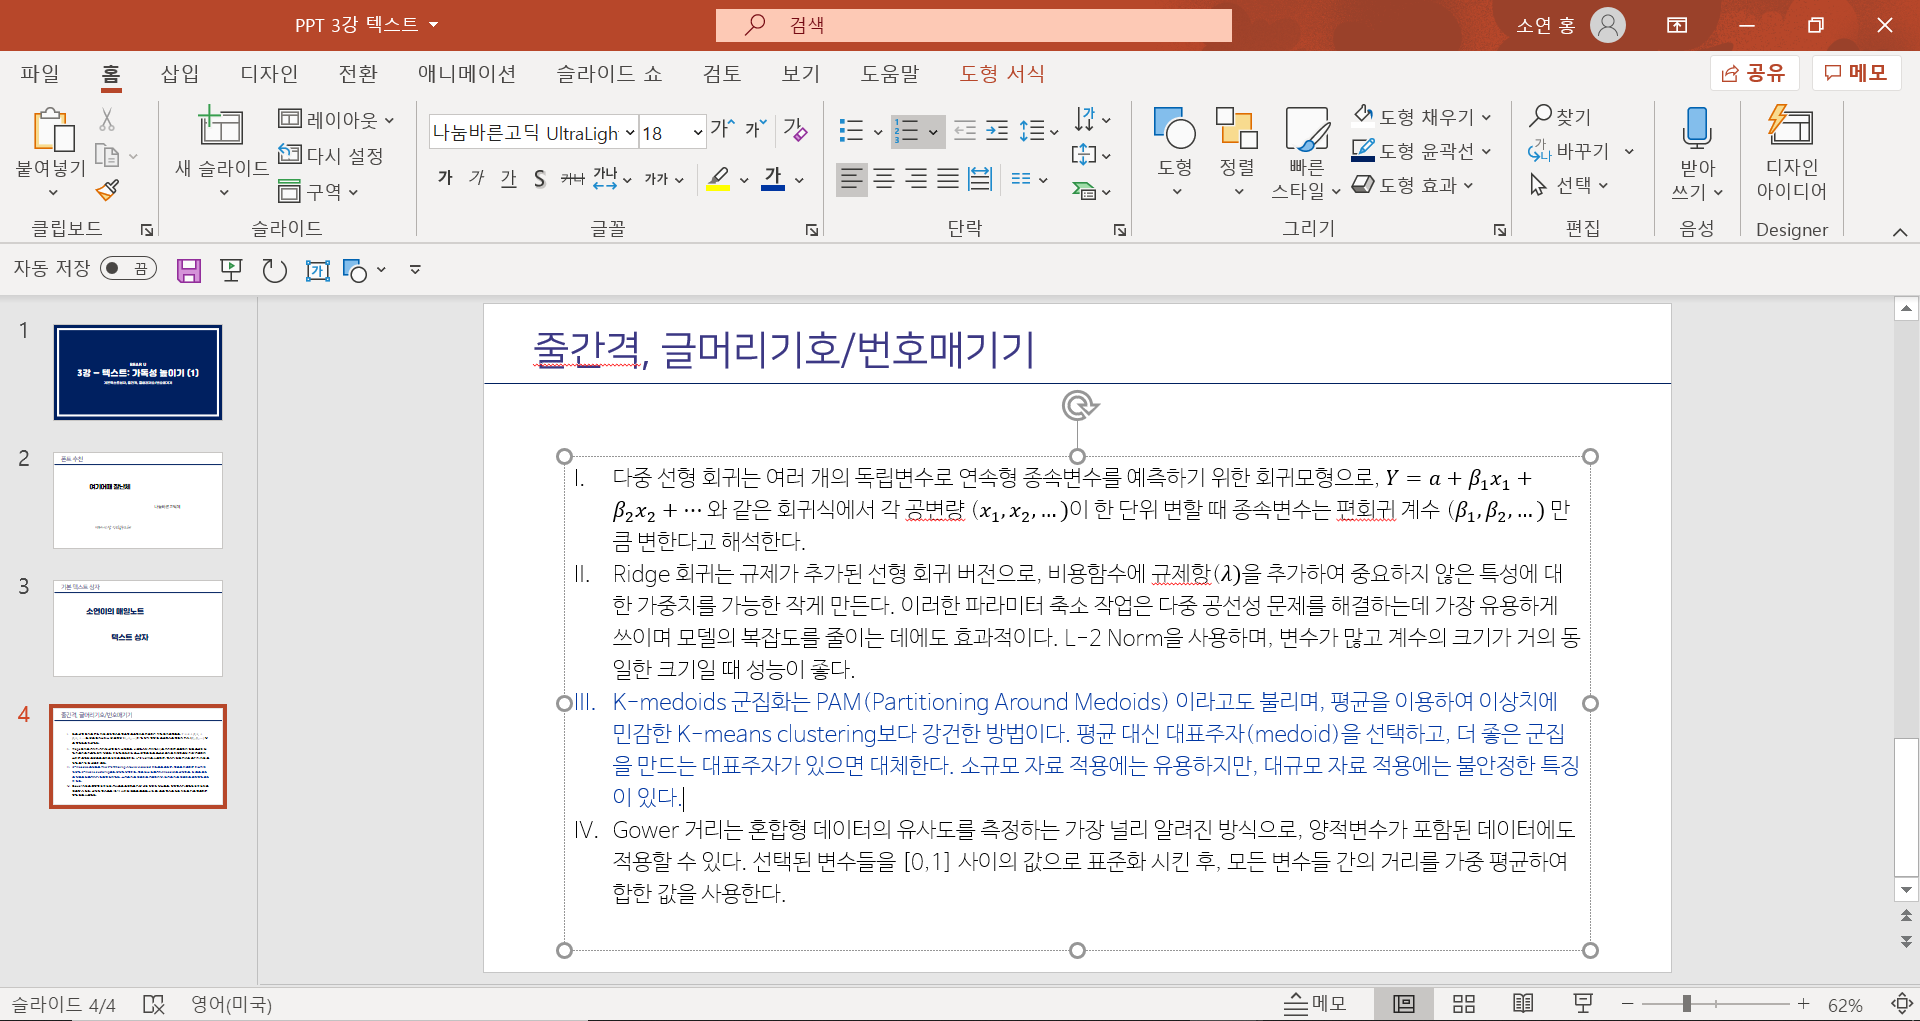Click the Dictate (받아쓰기) microphone icon
This screenshot has height=1021, width=1920.
point(1697,128)
